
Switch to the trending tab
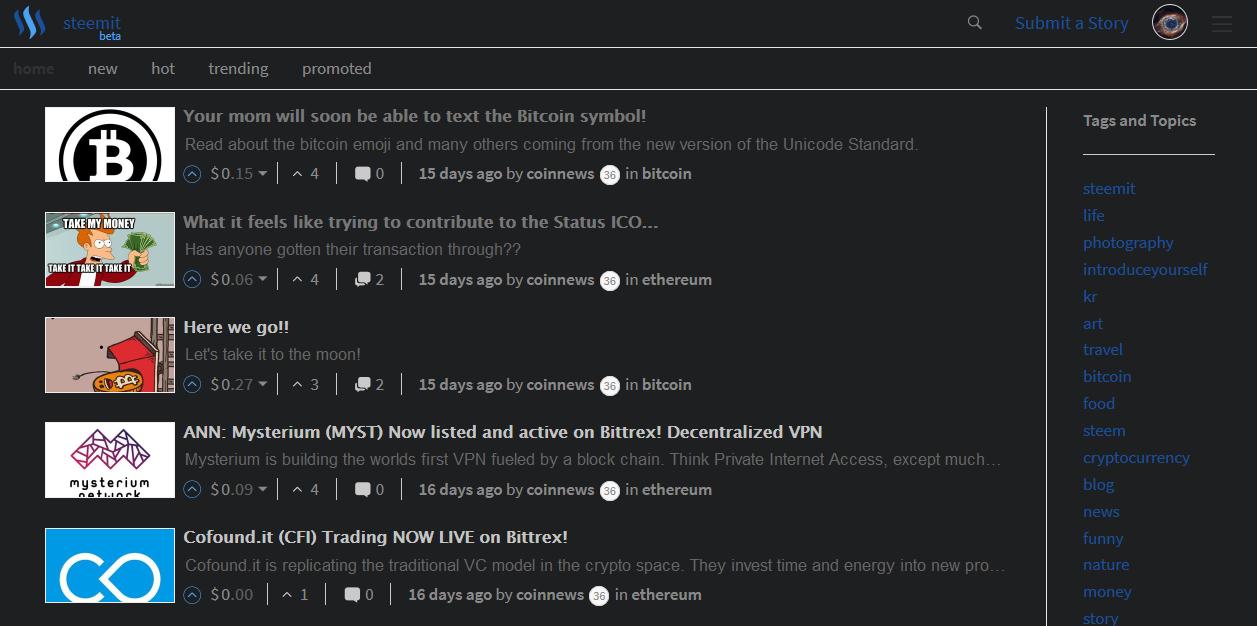point(238,68)
